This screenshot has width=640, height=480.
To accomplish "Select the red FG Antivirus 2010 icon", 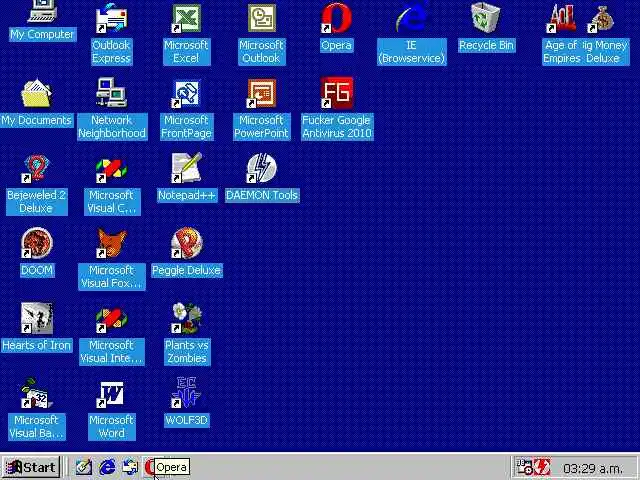I will click(x=337, y=93).
